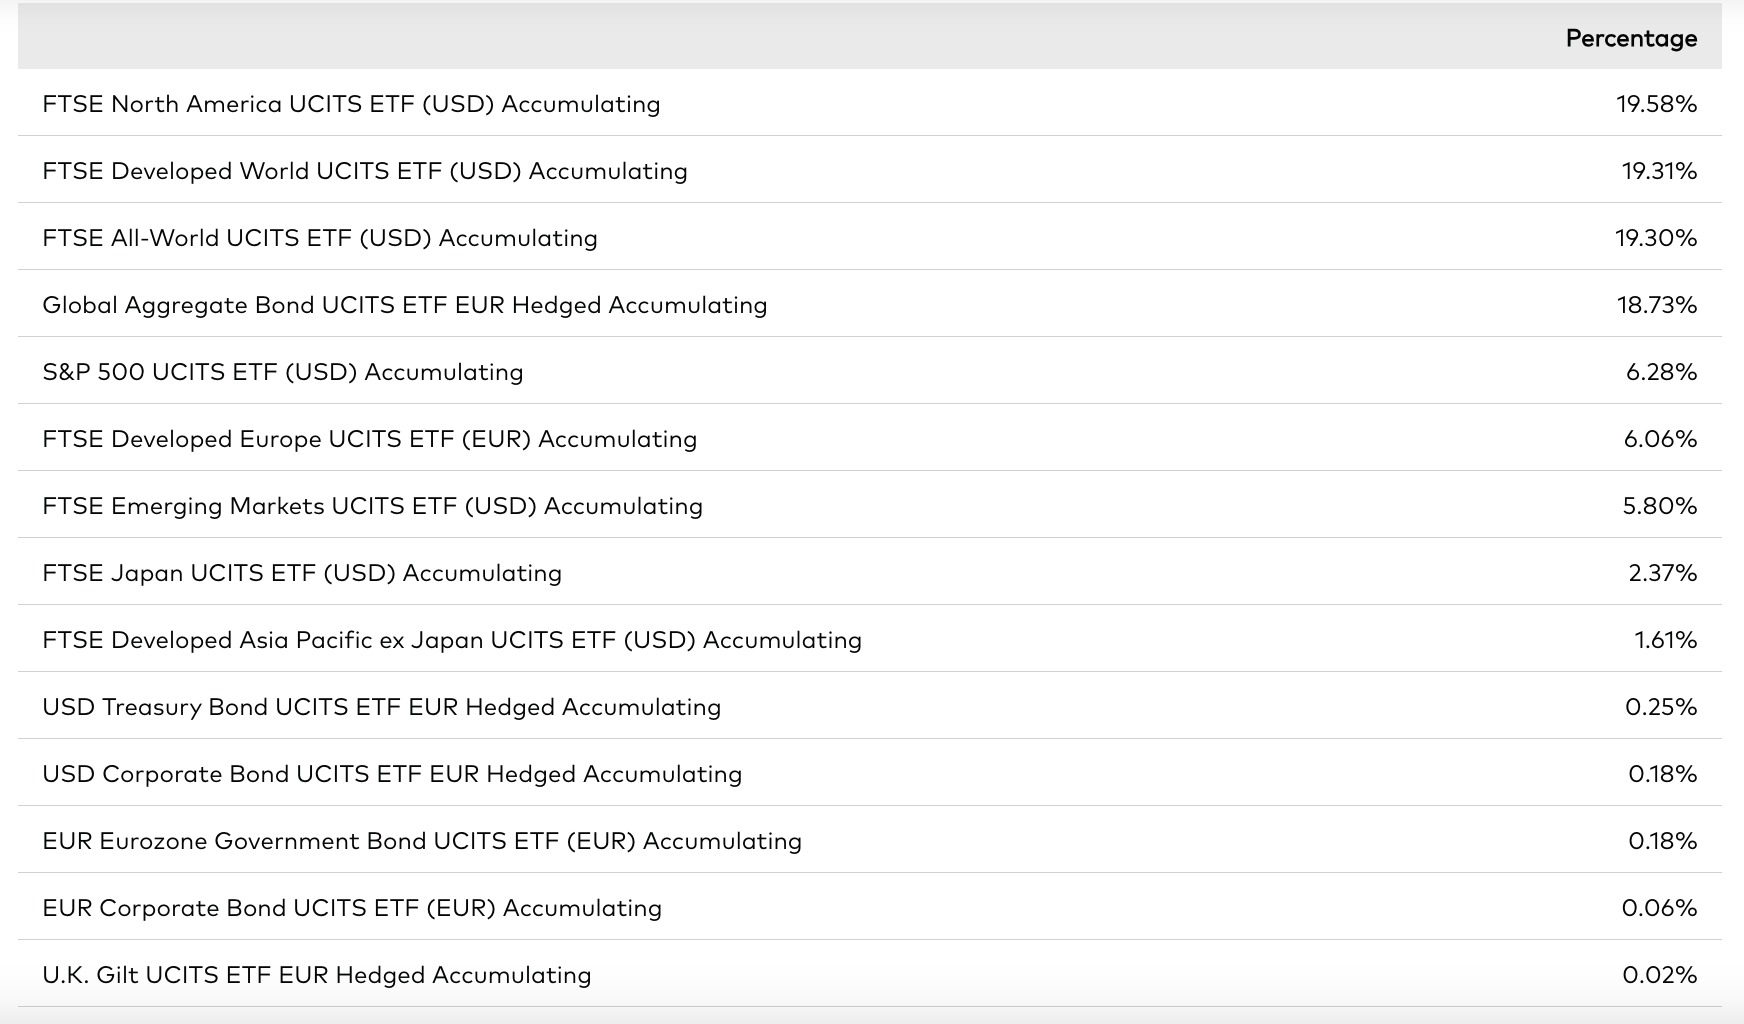1744x1024 pixels.
Task: Select EUR Corporate Bond UCITS ETF (EUR) Accumulating
Action: [x=352, y=908]
